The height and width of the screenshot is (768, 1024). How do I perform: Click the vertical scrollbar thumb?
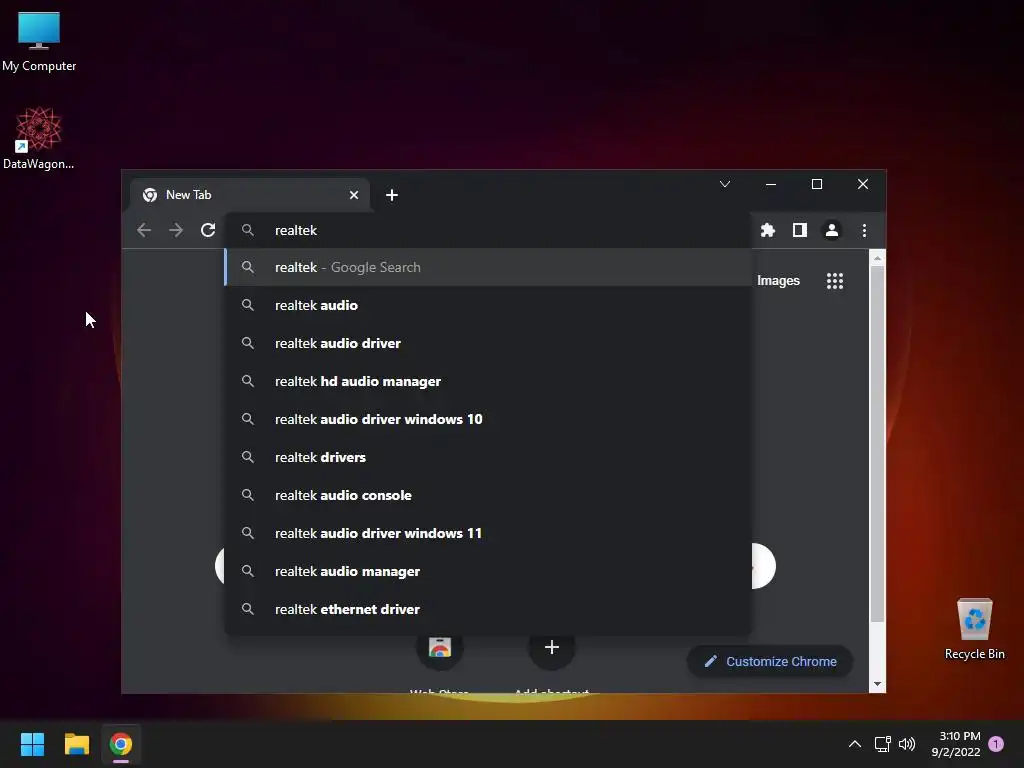pyautogui.click(x=877, y=444)
